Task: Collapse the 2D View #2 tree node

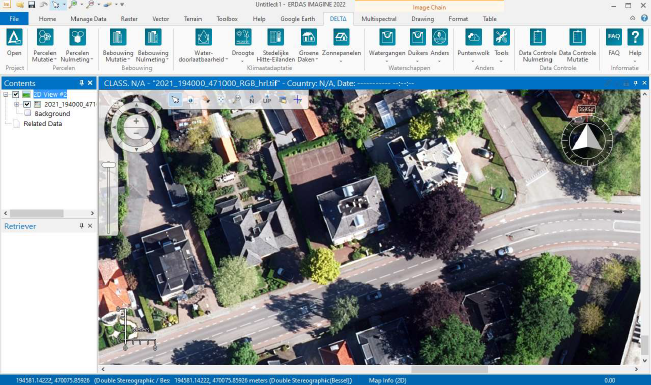Action: click(x=6, y=95)
